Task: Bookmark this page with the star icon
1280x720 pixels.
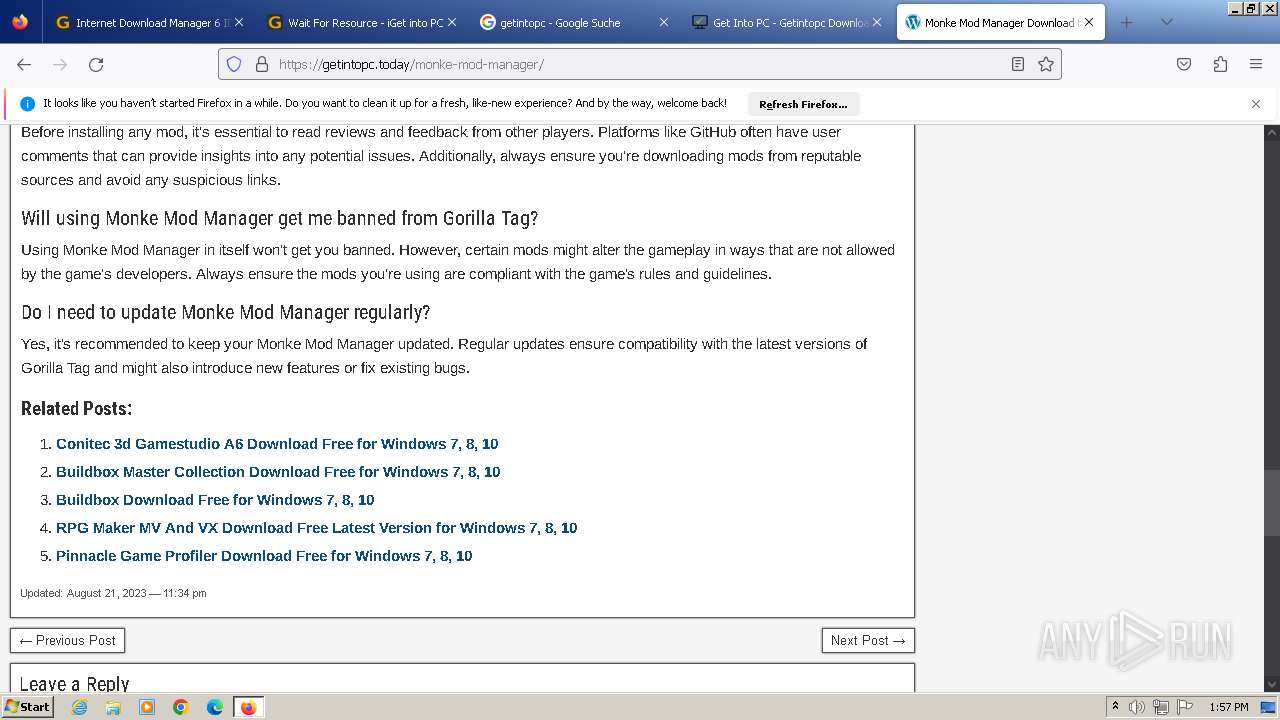Action: click(1046, 64)
